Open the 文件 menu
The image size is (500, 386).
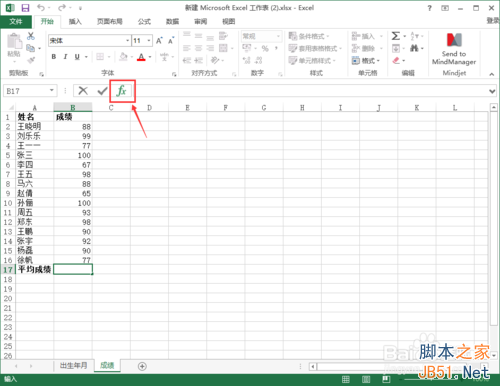click(x=16, y=22)
